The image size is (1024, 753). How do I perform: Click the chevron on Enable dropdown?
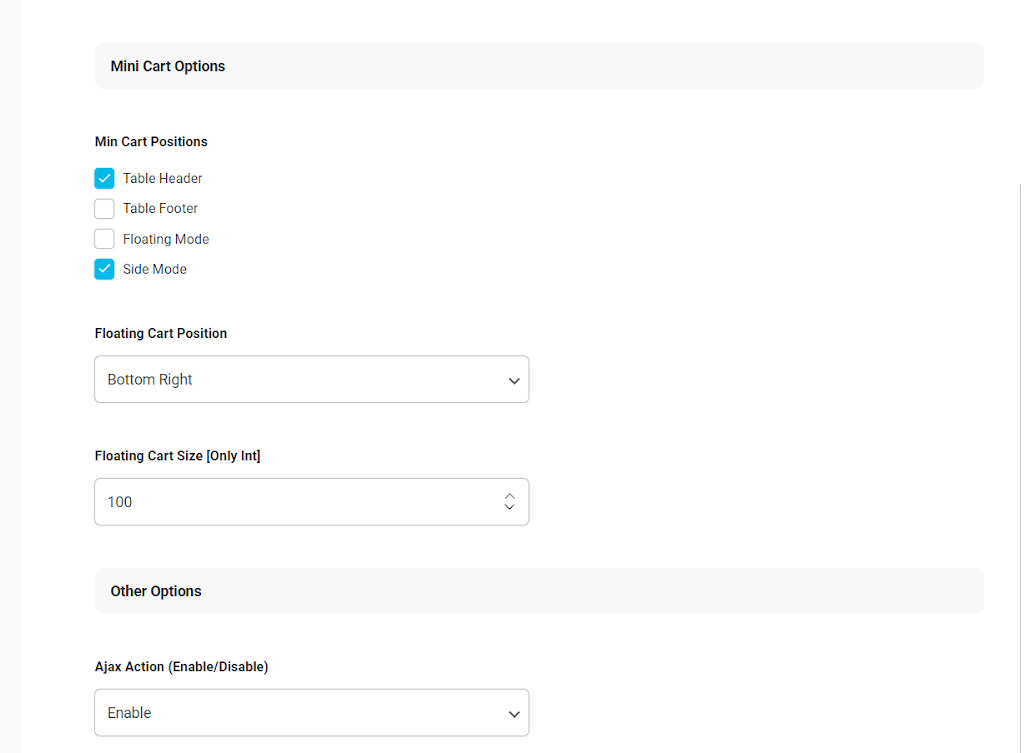514,714
